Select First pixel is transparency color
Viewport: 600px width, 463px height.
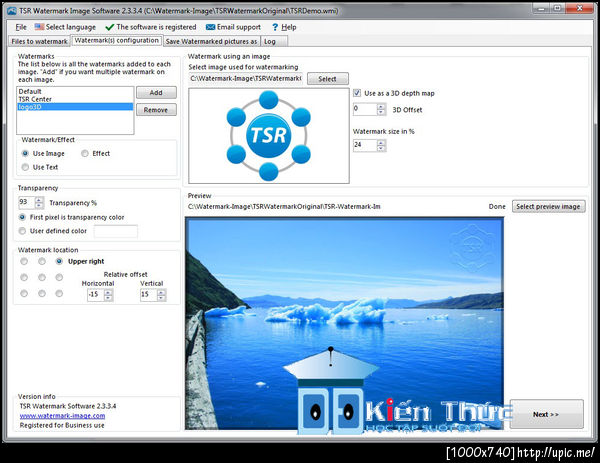[22, 217]
